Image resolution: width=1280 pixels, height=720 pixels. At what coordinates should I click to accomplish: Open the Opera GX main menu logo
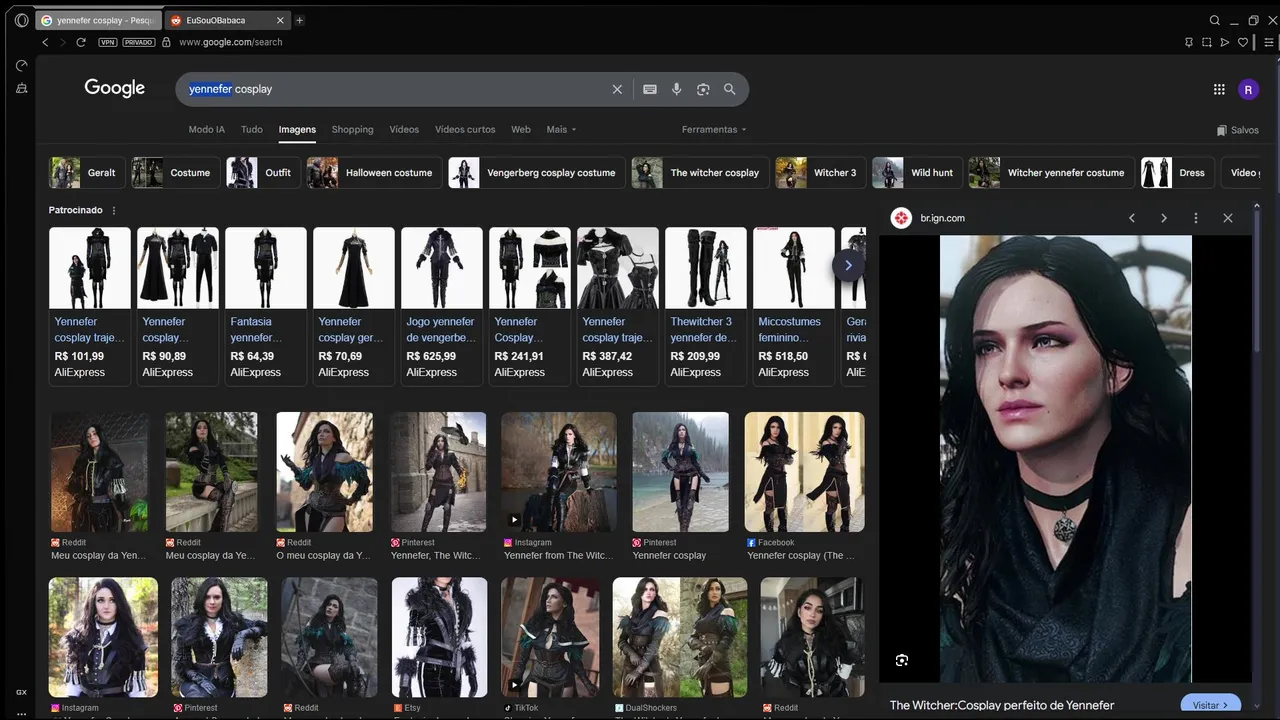21,20
